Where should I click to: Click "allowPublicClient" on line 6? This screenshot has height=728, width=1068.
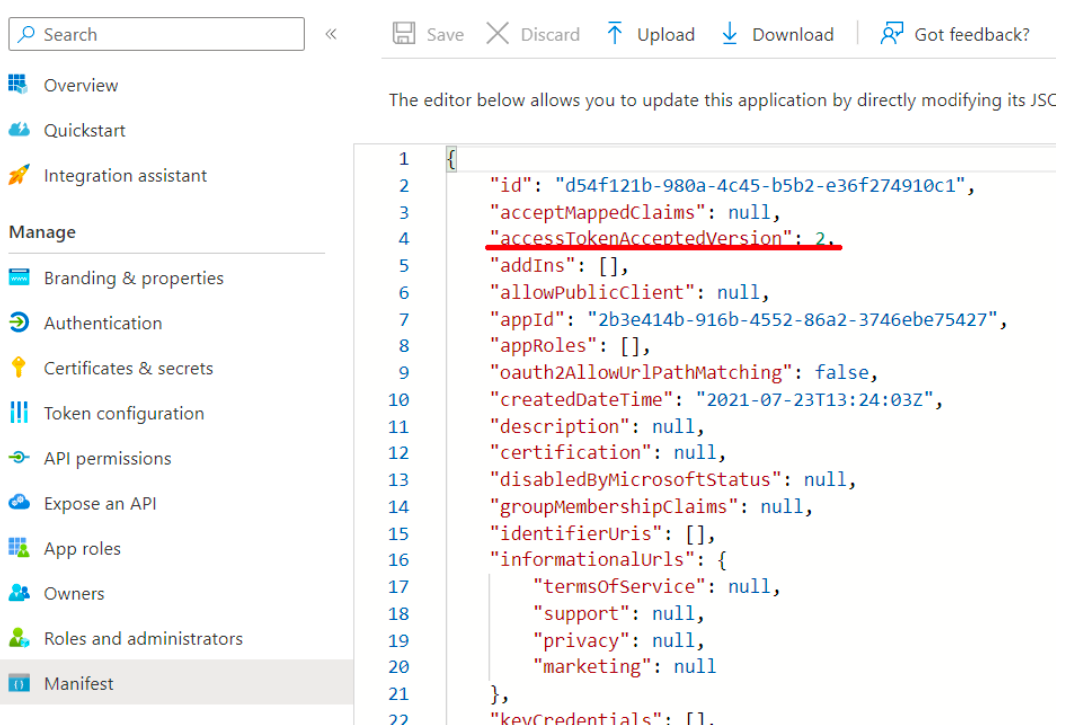(x=592, y=292)
